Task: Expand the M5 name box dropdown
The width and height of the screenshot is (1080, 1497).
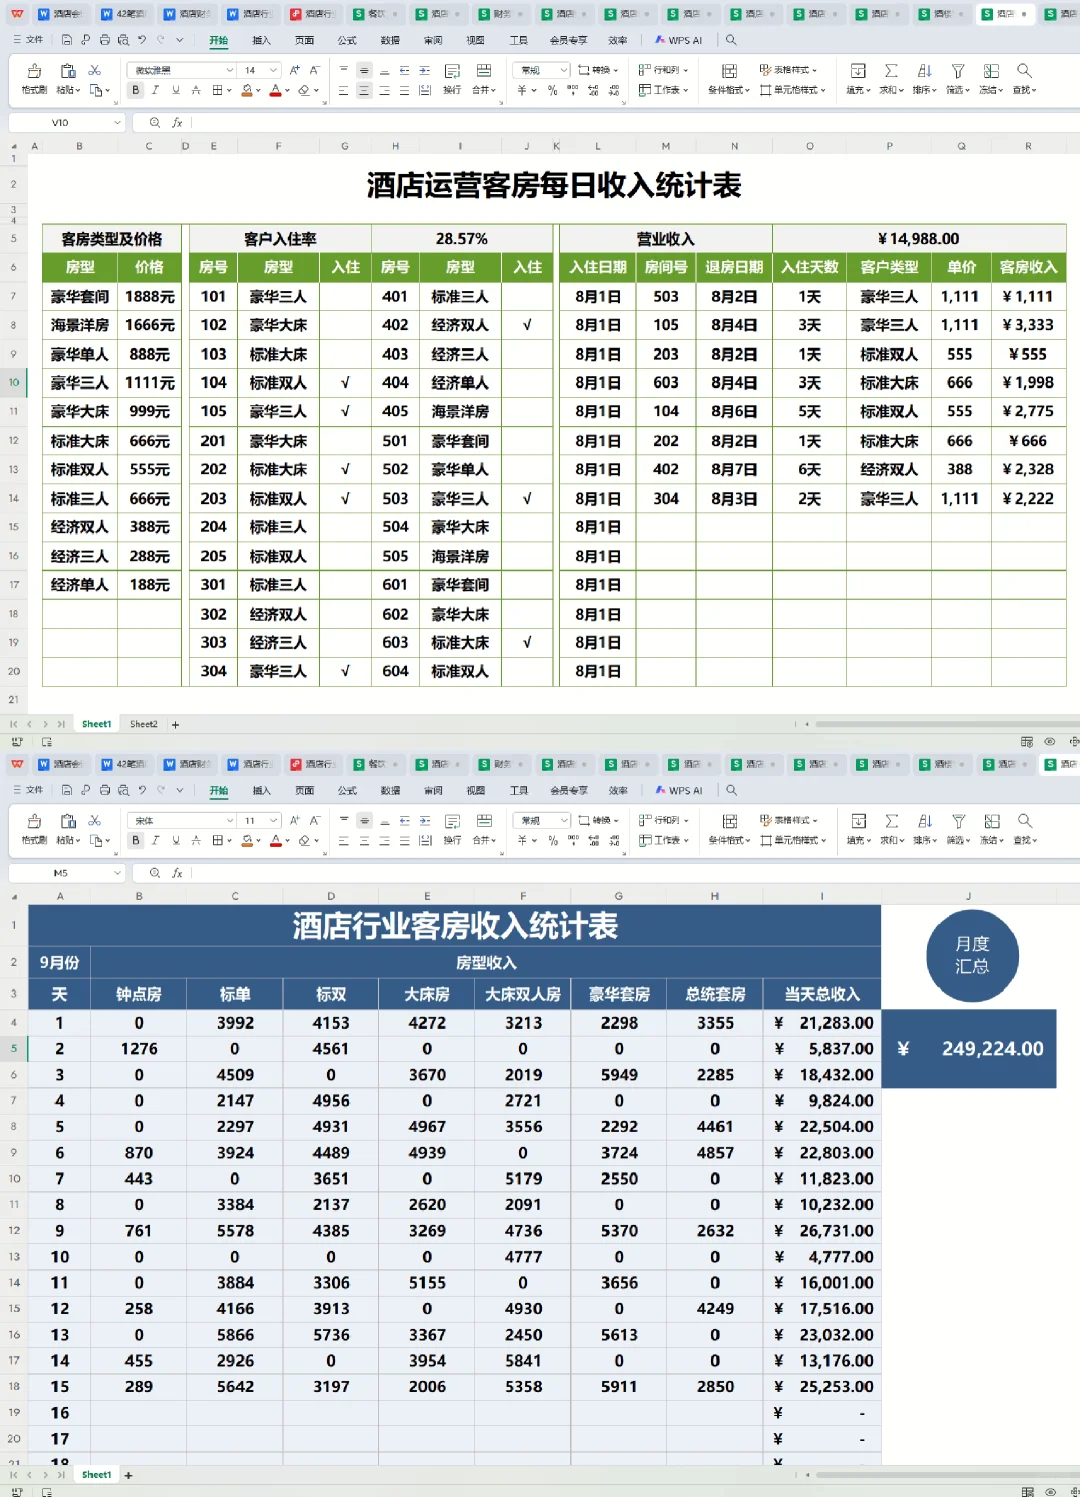Action: [117, 873]
